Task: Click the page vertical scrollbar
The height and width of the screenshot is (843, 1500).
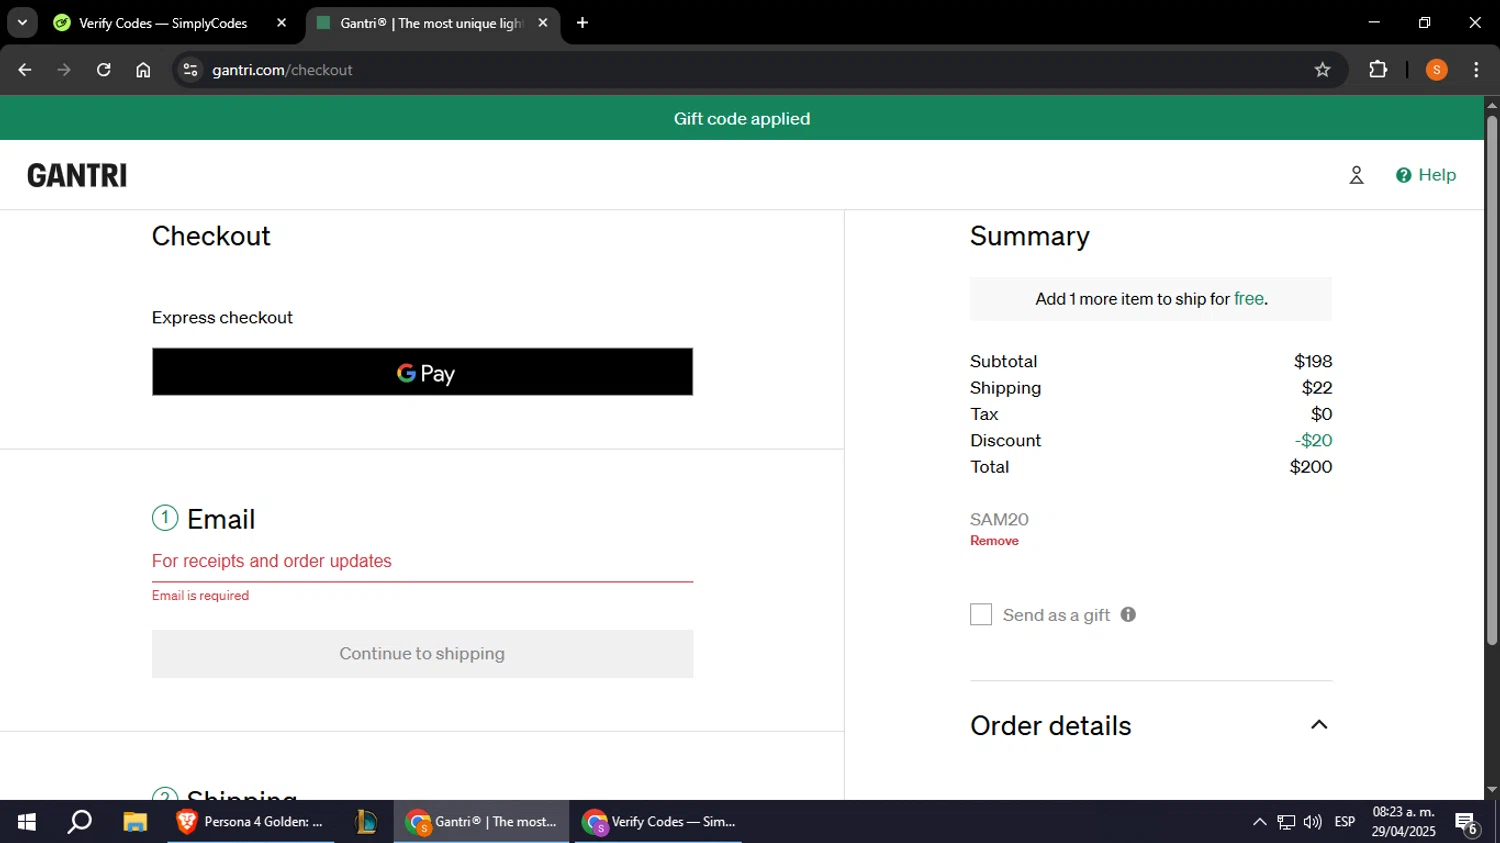Action: coord(1492,380)
